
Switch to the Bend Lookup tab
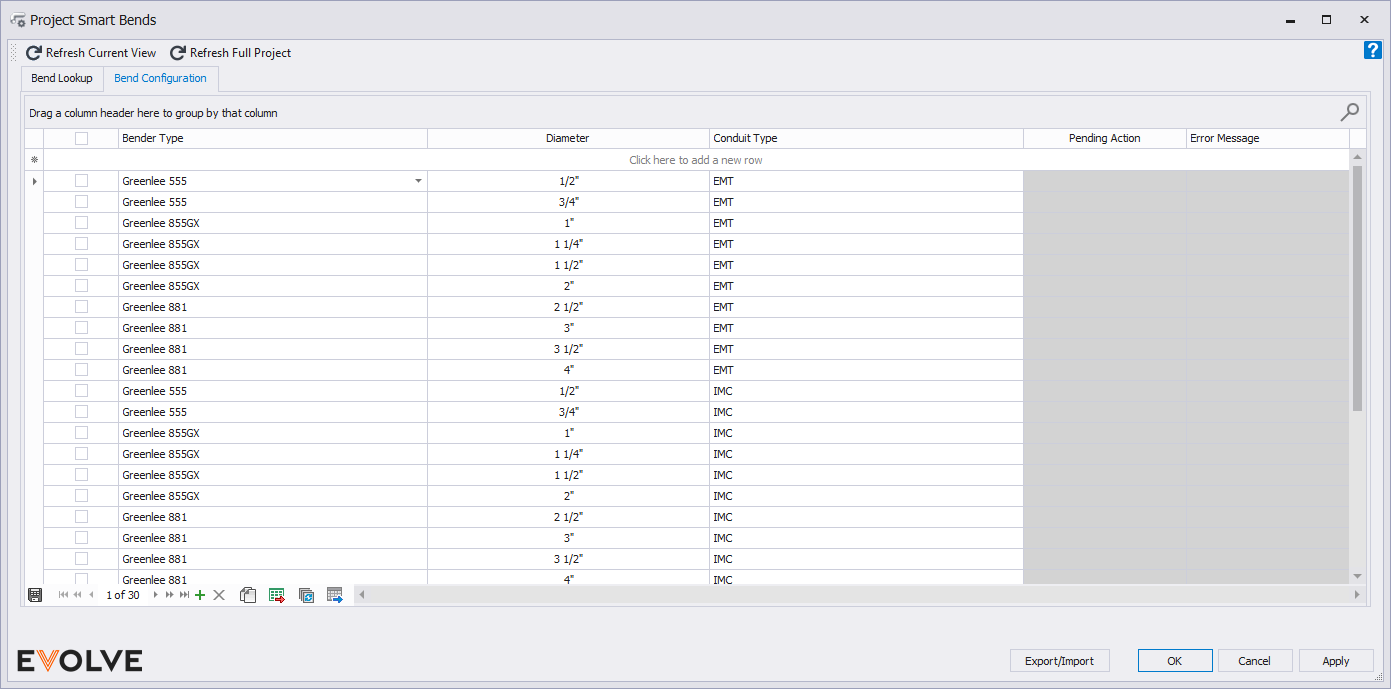click(x=62, y=78)
